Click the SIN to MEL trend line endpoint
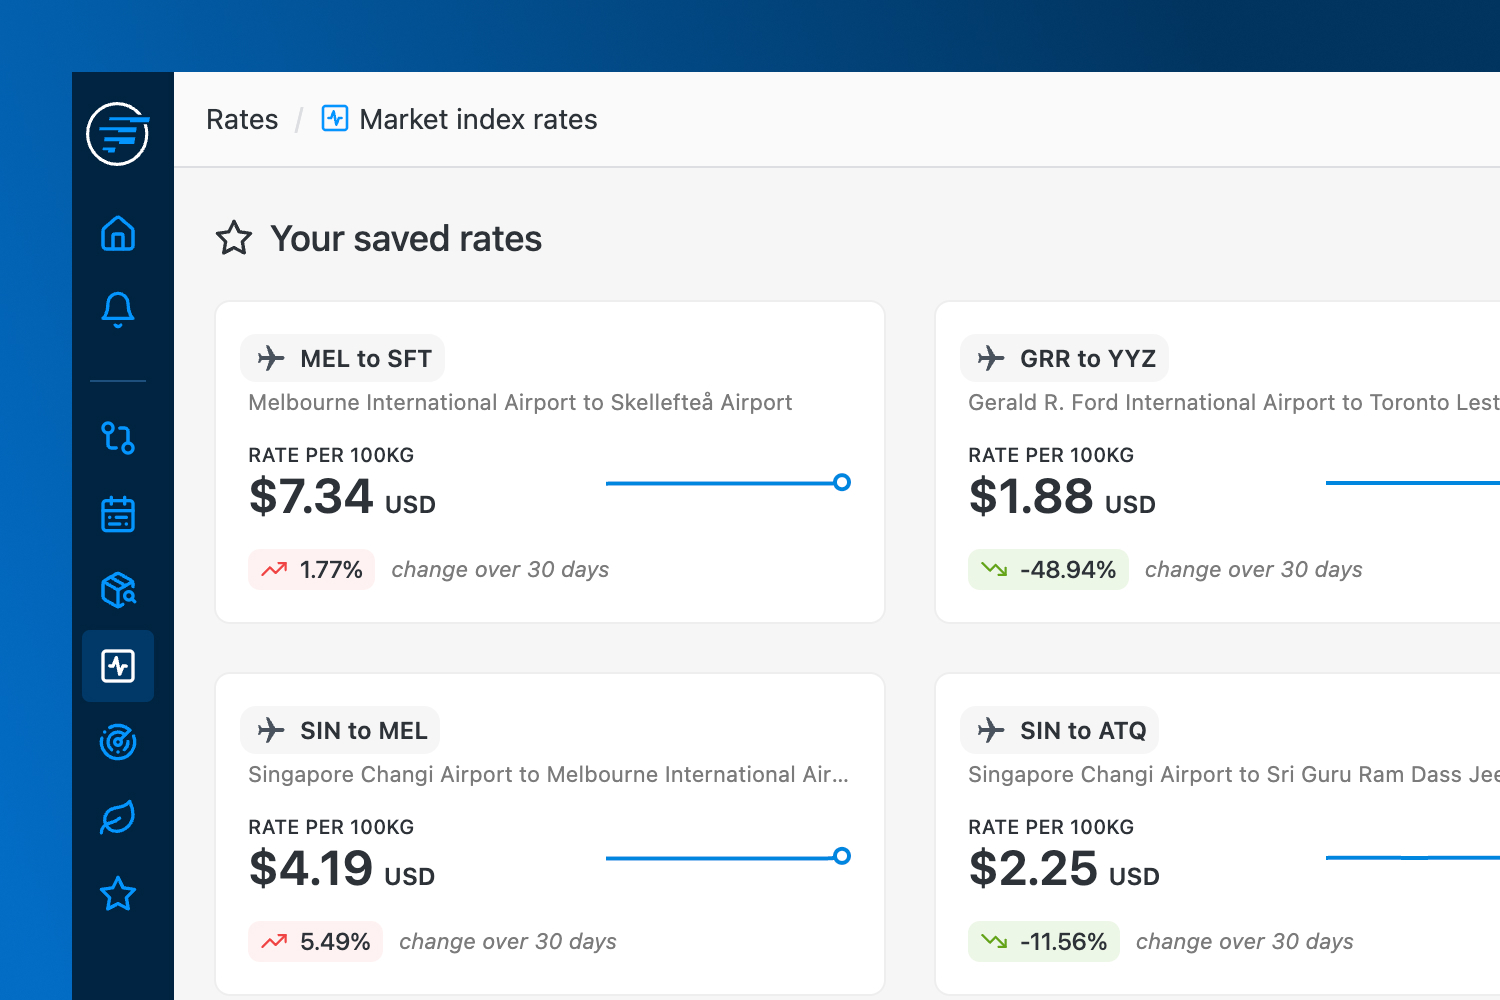 [x=842, y=856]
